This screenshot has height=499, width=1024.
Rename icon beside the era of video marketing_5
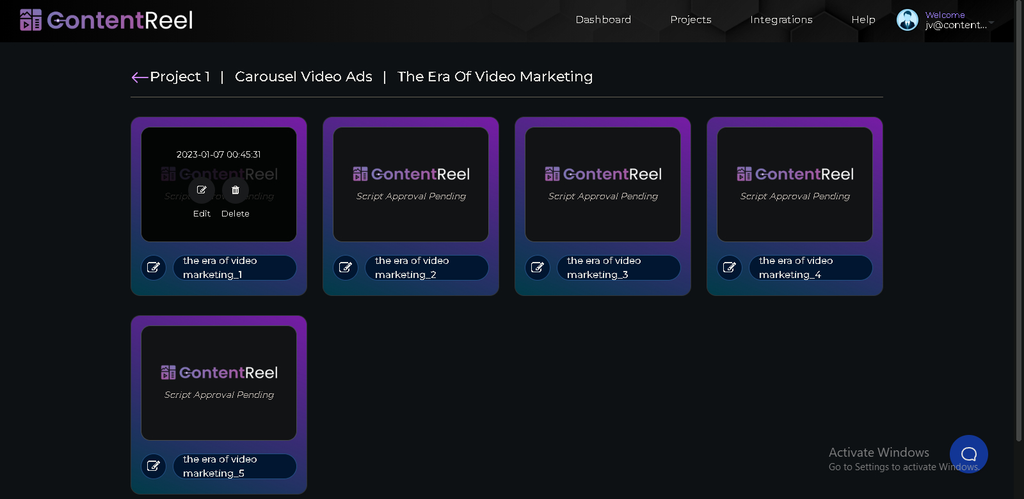(x=153, y=466)
